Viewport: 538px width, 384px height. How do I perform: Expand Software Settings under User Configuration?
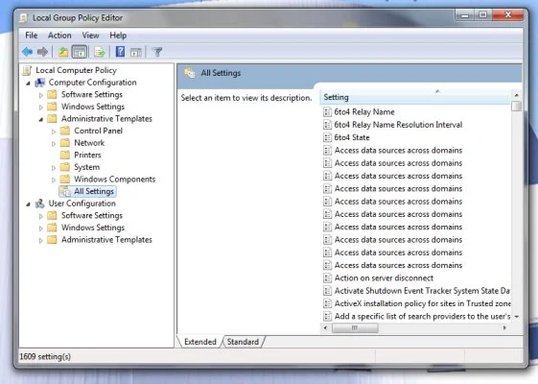[41, 216]
